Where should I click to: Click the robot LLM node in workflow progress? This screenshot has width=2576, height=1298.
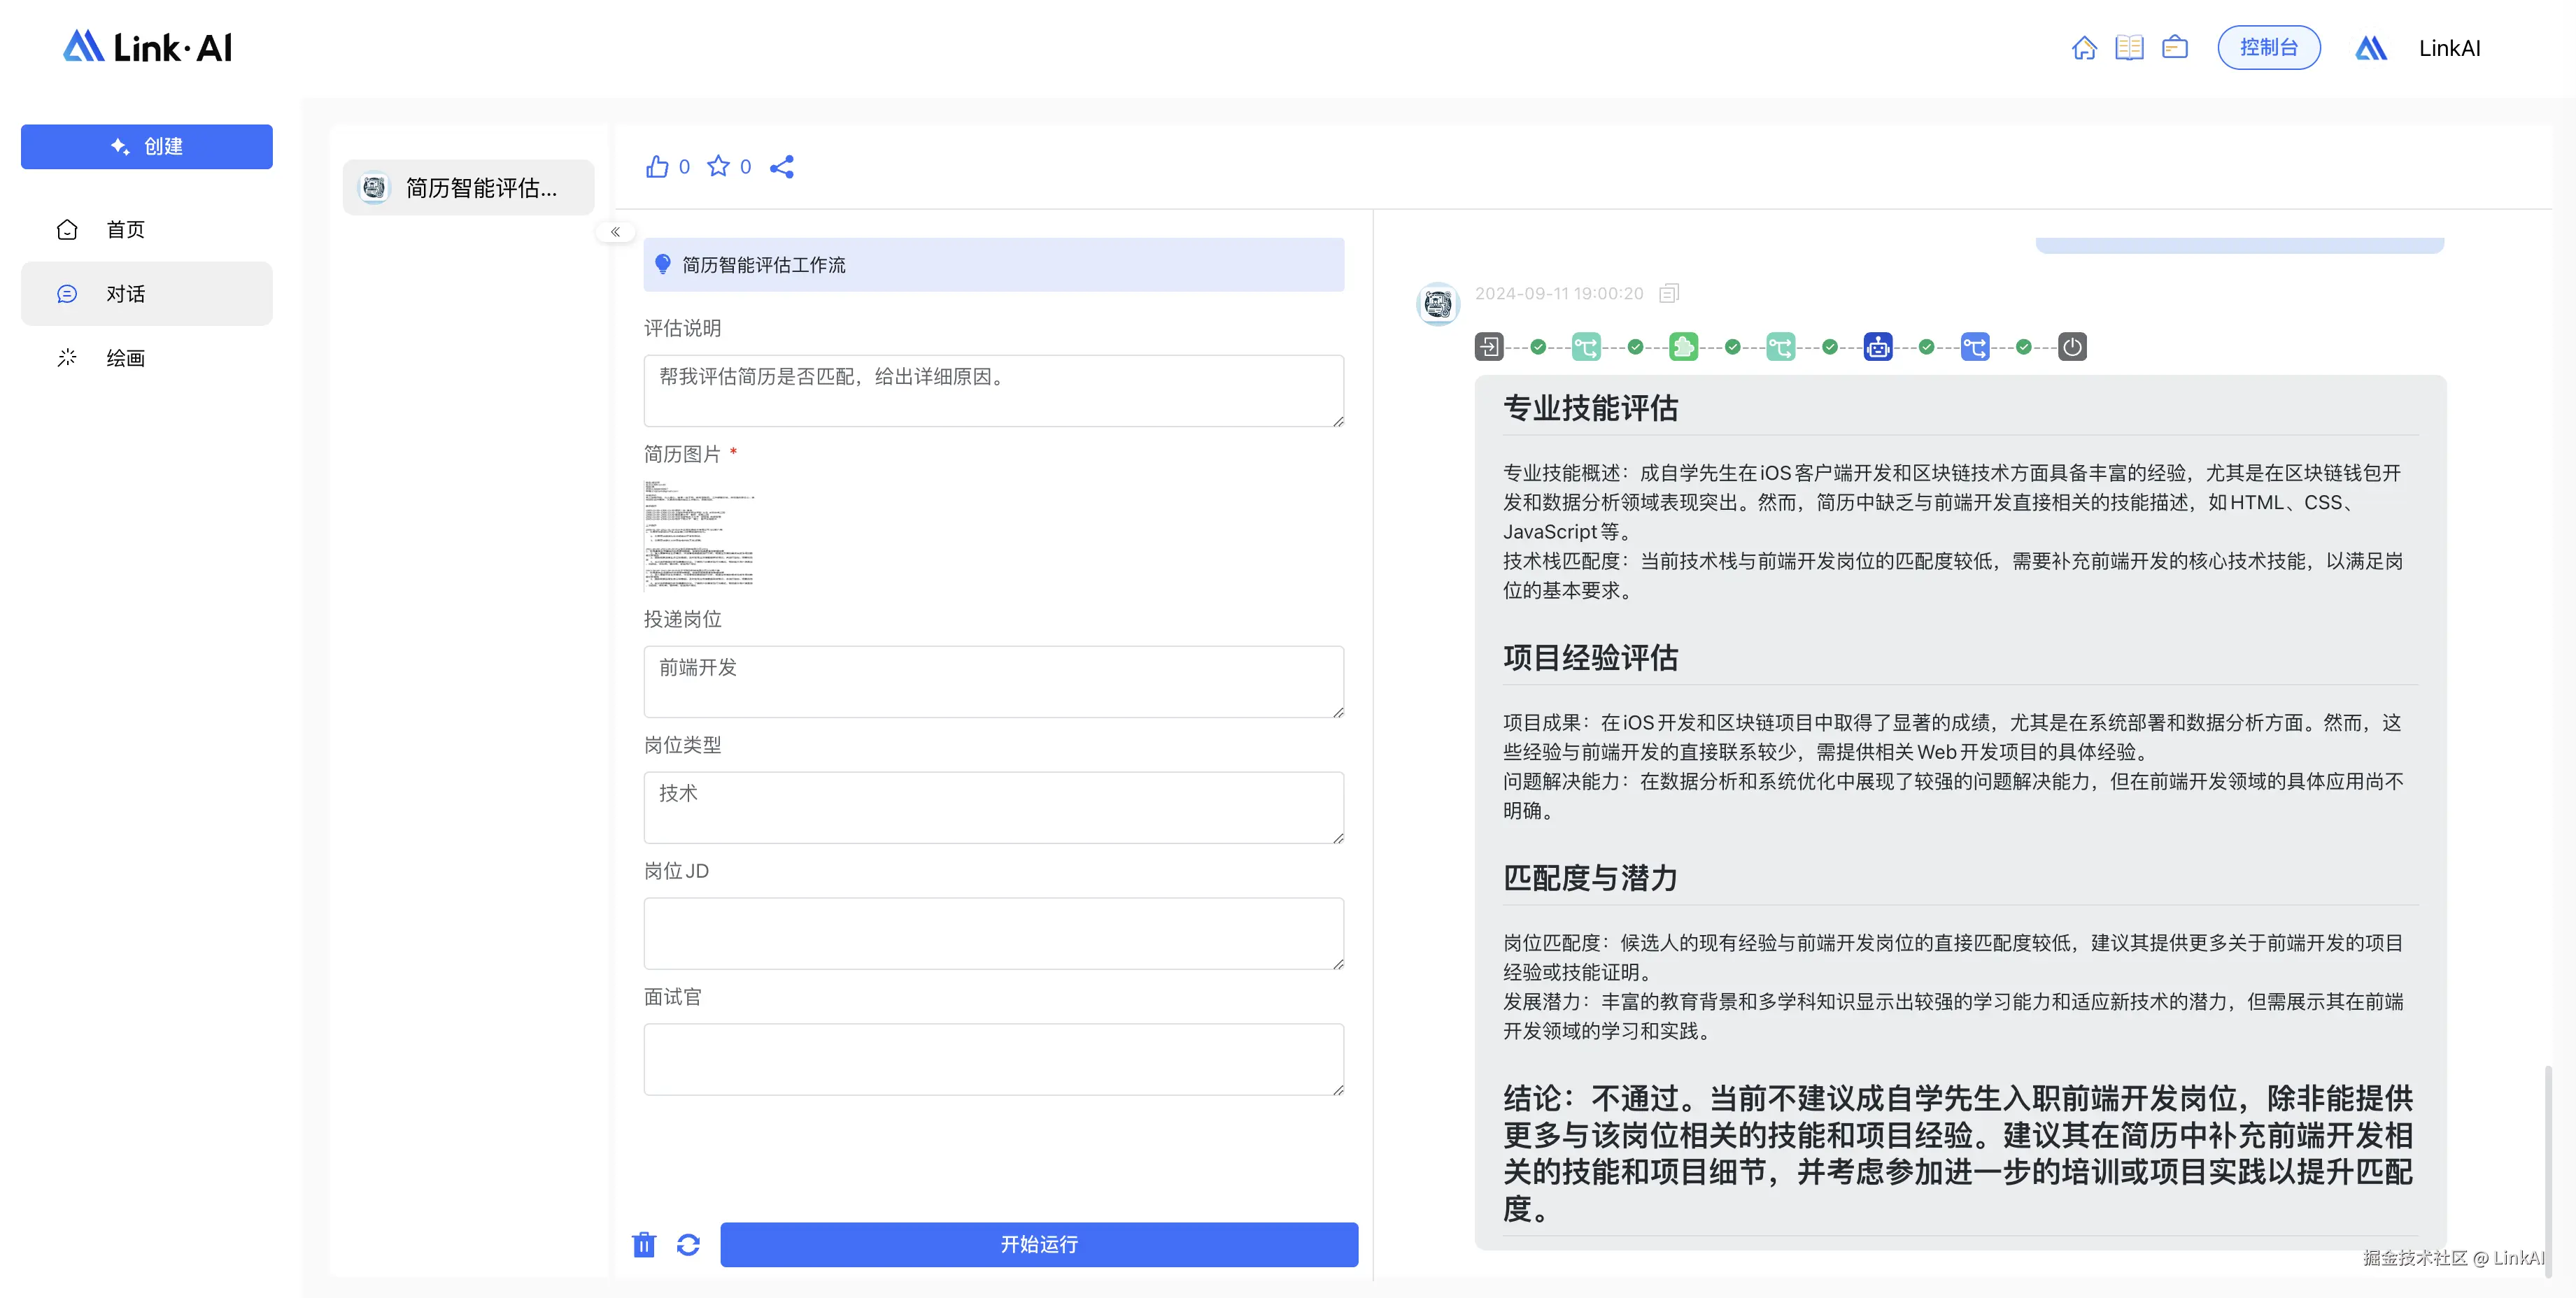point(1878,347)
